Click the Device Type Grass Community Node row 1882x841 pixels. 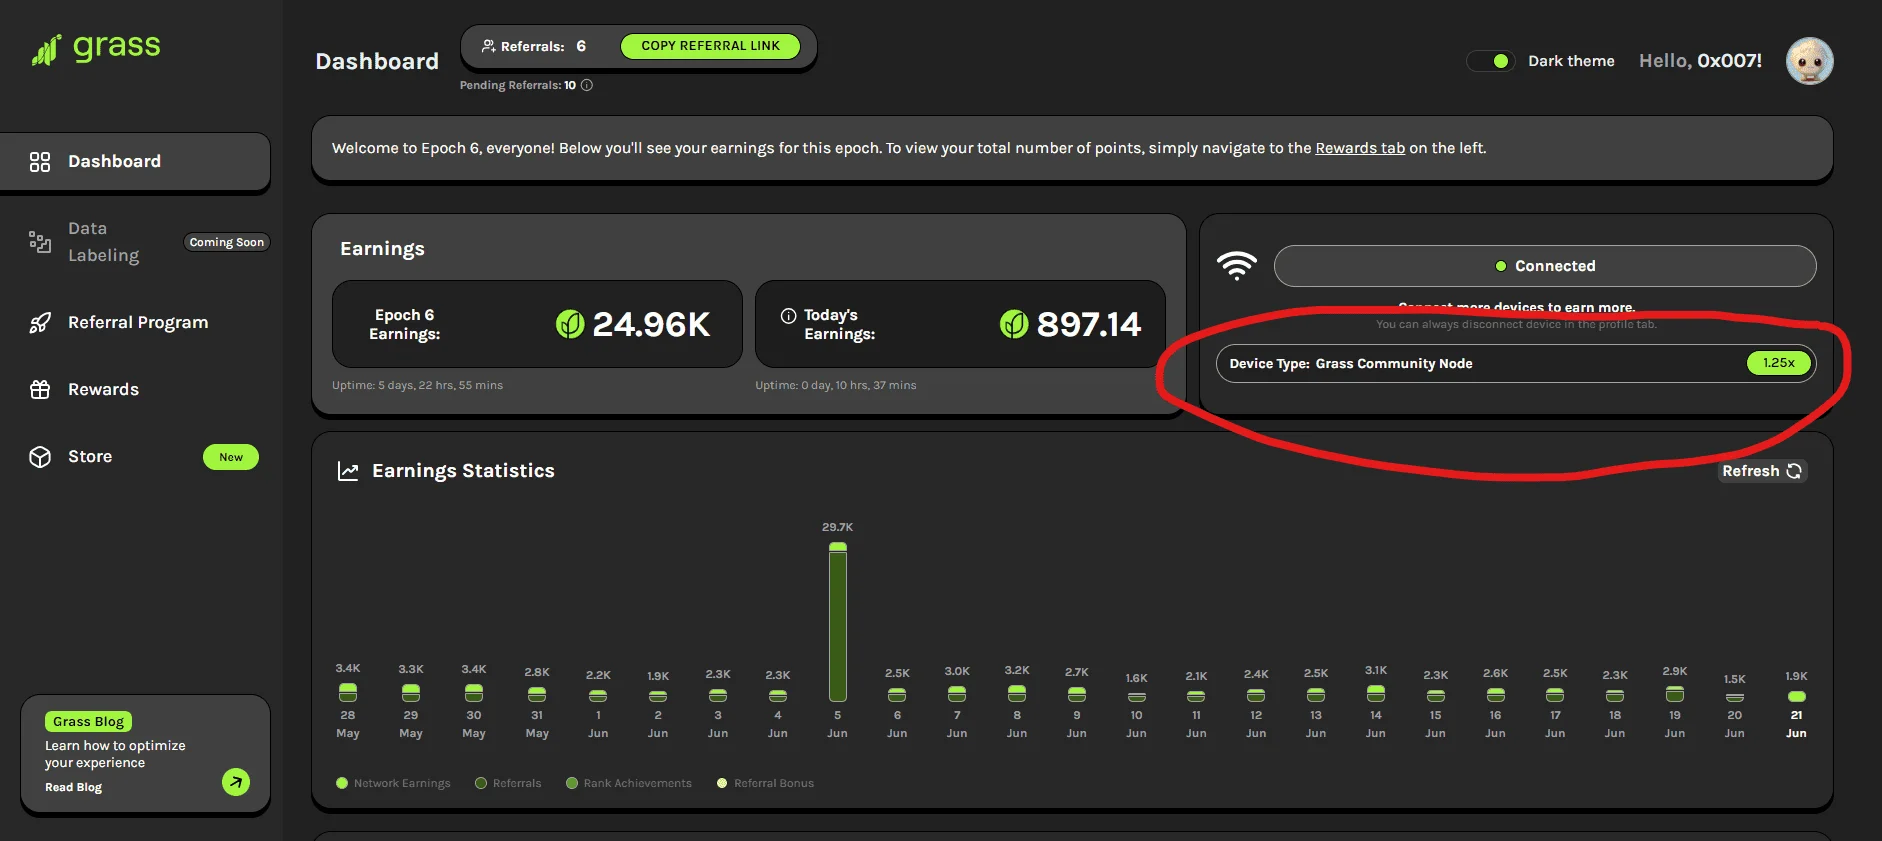(1516, 363)
